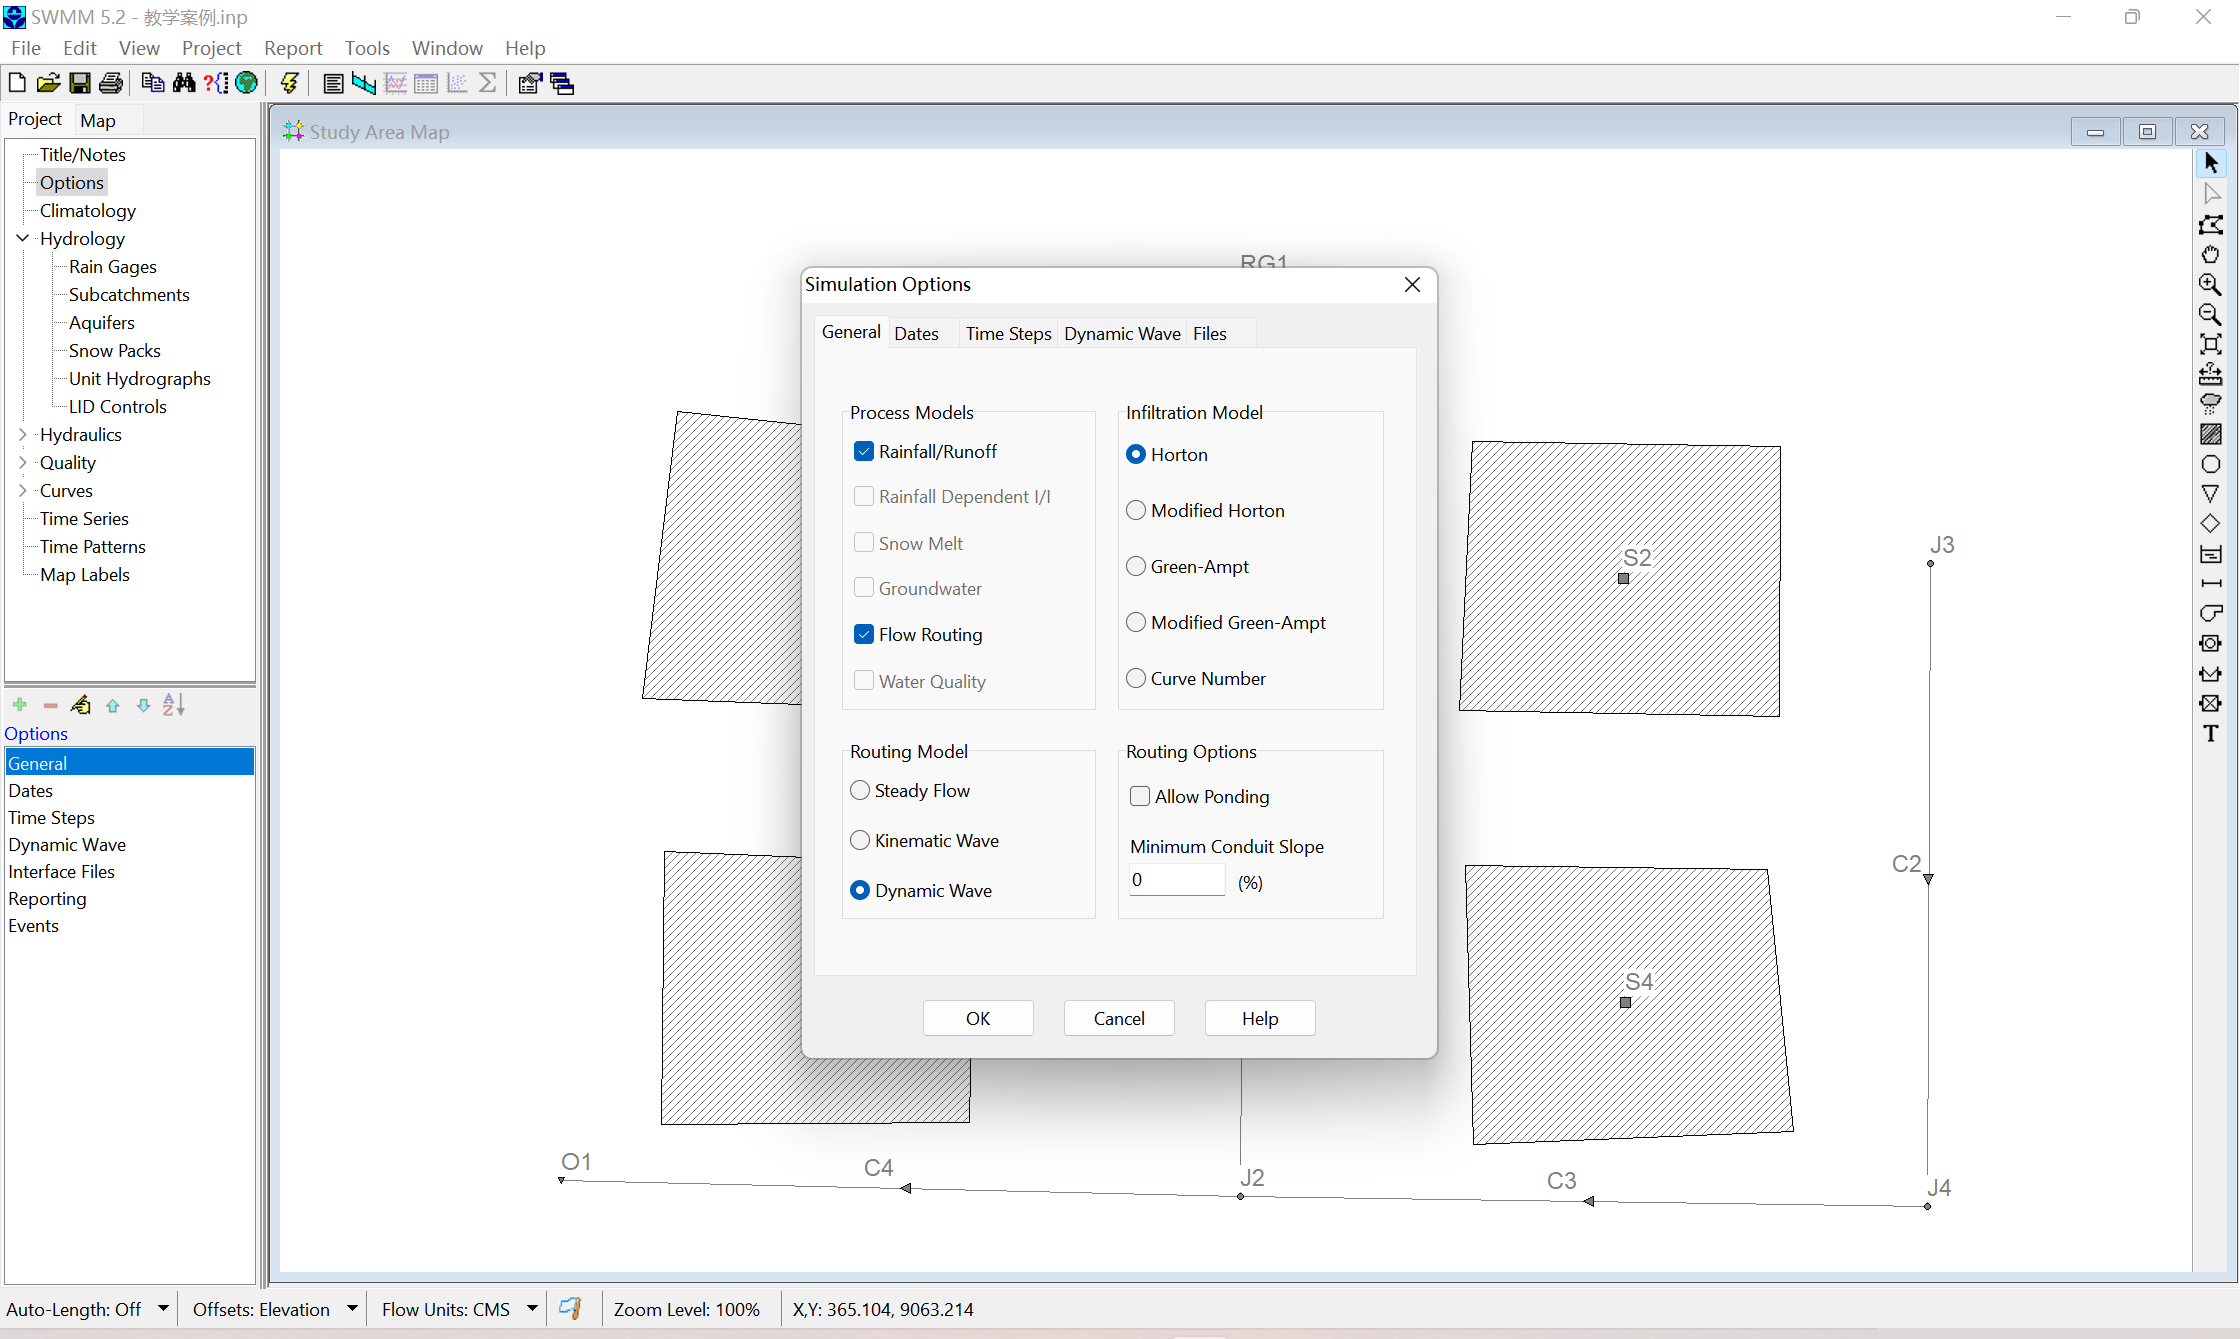Click the Minimum Conduit Slope input field

1176,880
